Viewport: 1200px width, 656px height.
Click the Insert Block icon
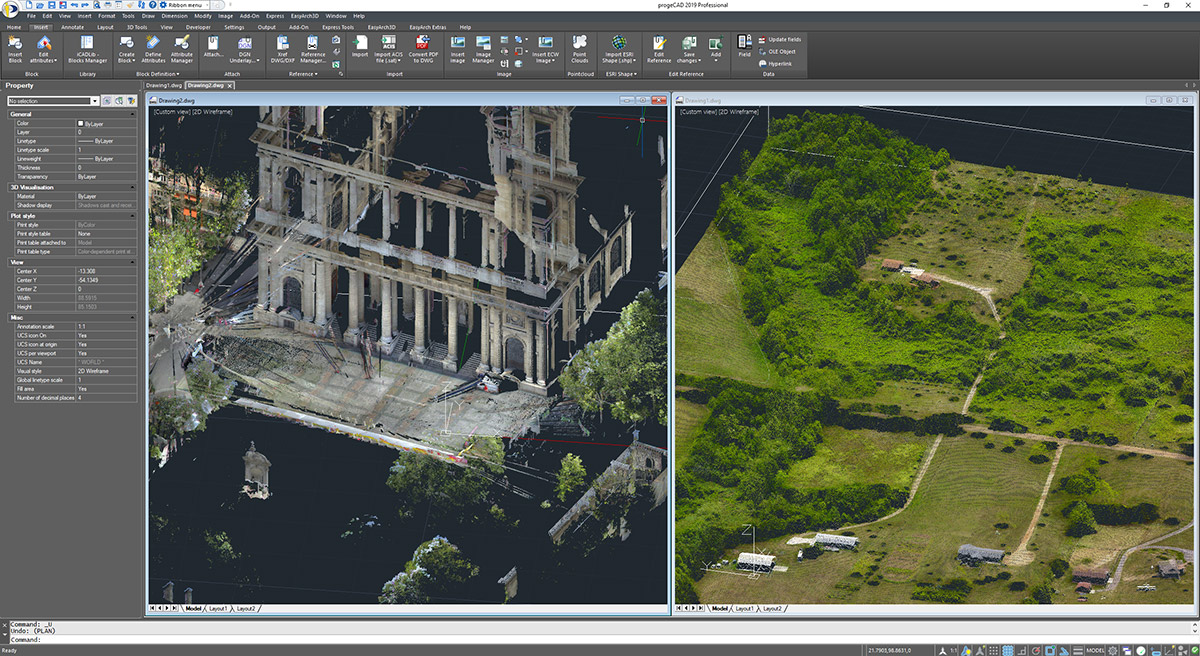click(x=15, y=52)
